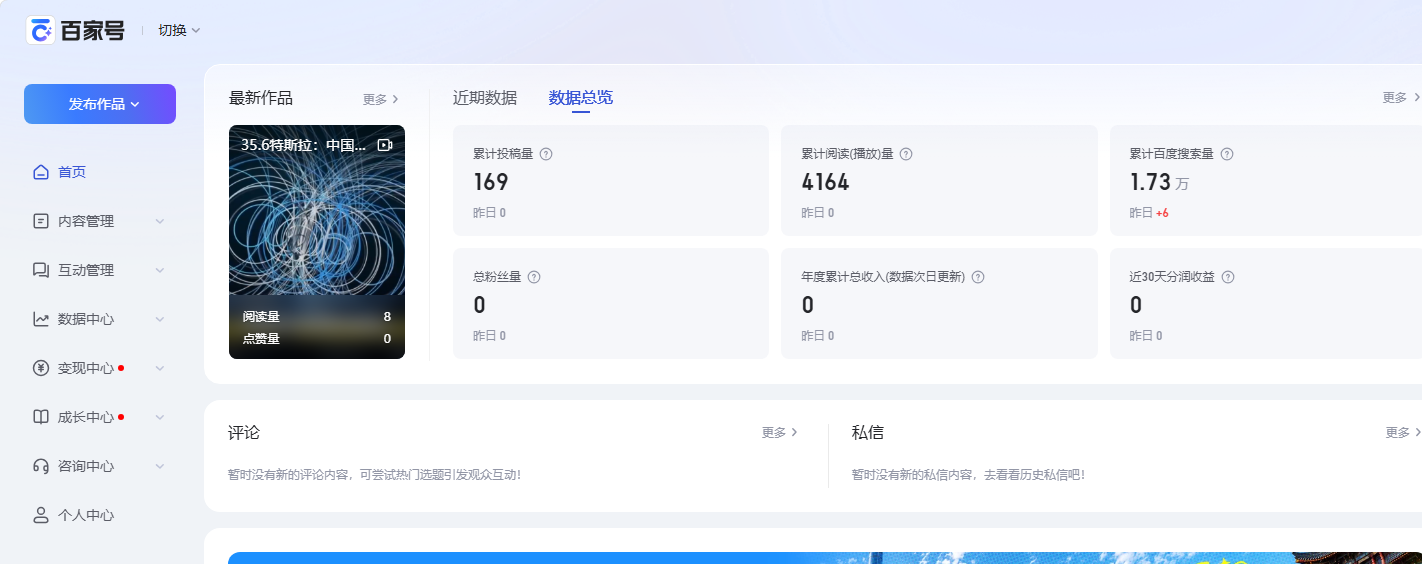Click the 百家号 logo icon
This screenshot has height=564, width=1422.
(41, 30)
